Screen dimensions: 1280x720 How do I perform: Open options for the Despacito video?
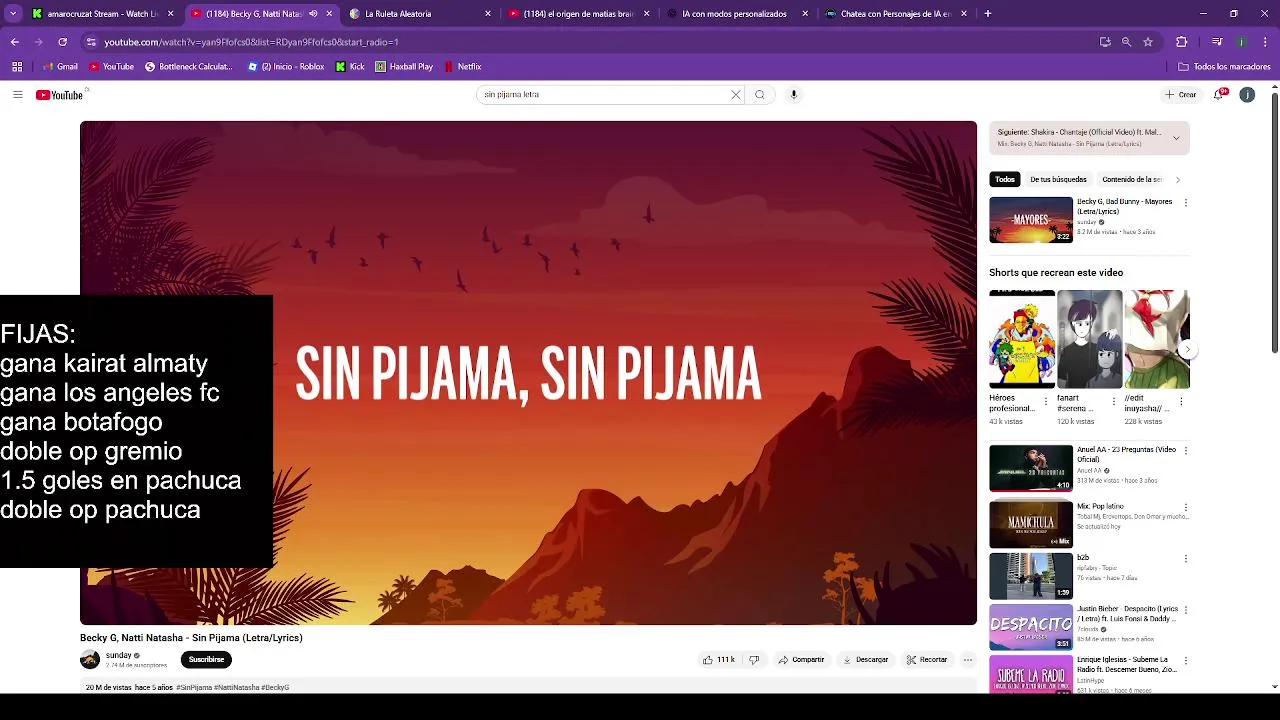(1186, 610)
